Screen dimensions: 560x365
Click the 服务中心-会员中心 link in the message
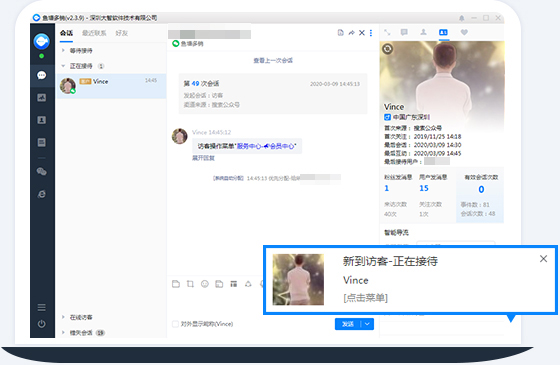tap(266, 146)
